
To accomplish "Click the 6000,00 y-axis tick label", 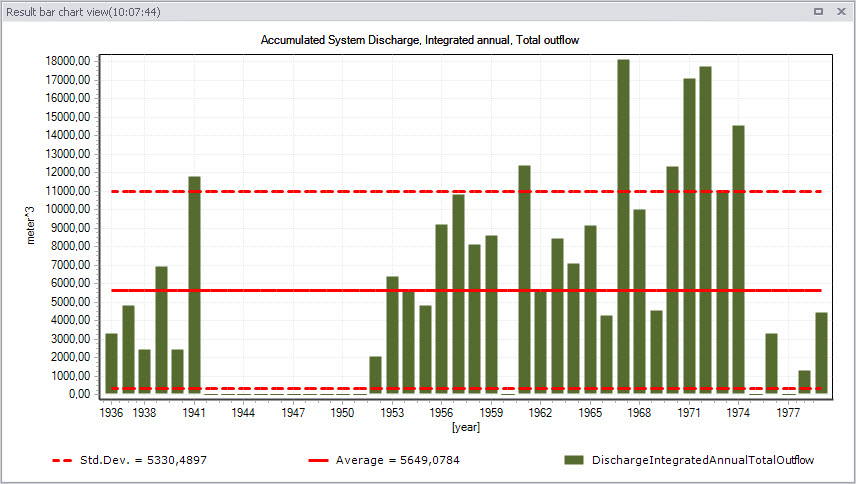I will point(70,283).
